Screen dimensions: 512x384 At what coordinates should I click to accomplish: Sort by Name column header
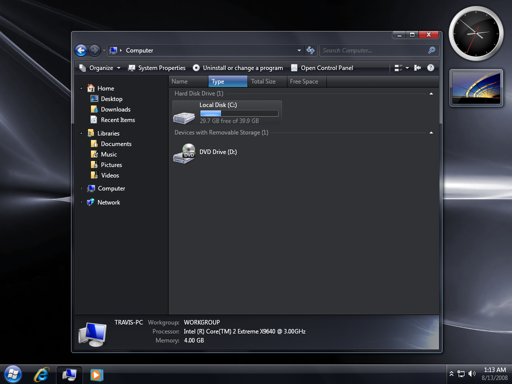pyautogui.click(x=189, y=82)
